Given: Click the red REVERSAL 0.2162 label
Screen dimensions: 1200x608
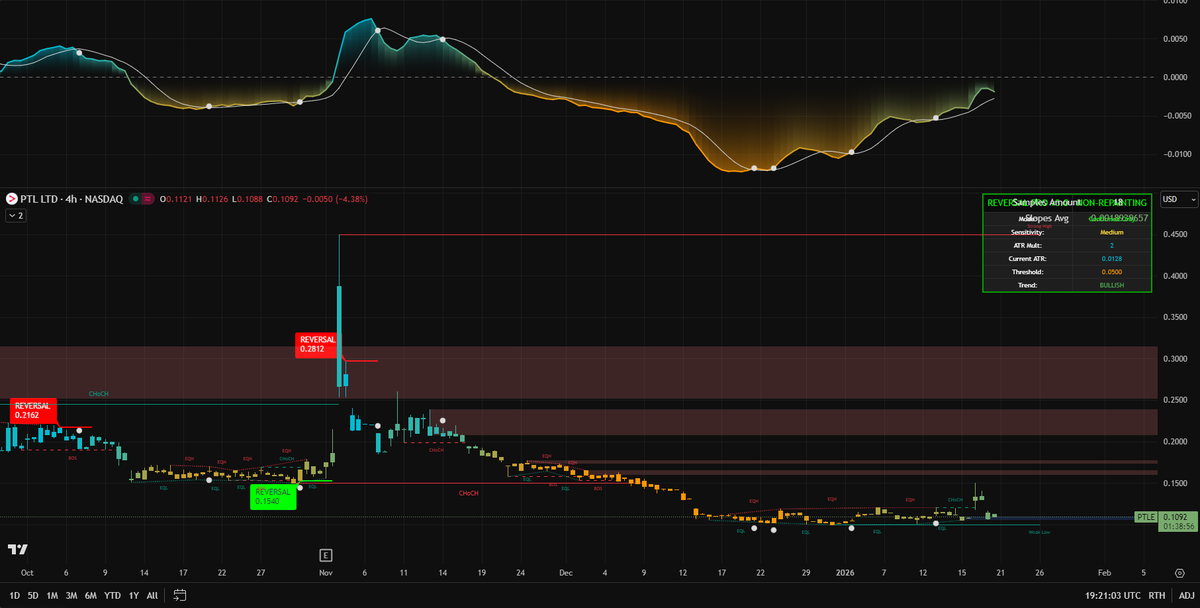Looking at the screenshot, I should (x=34, y=410).
